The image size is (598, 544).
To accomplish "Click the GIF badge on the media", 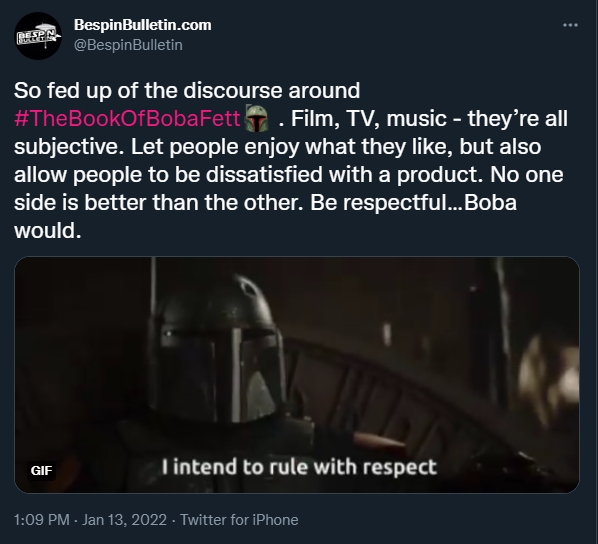I will tap(41, 470).
